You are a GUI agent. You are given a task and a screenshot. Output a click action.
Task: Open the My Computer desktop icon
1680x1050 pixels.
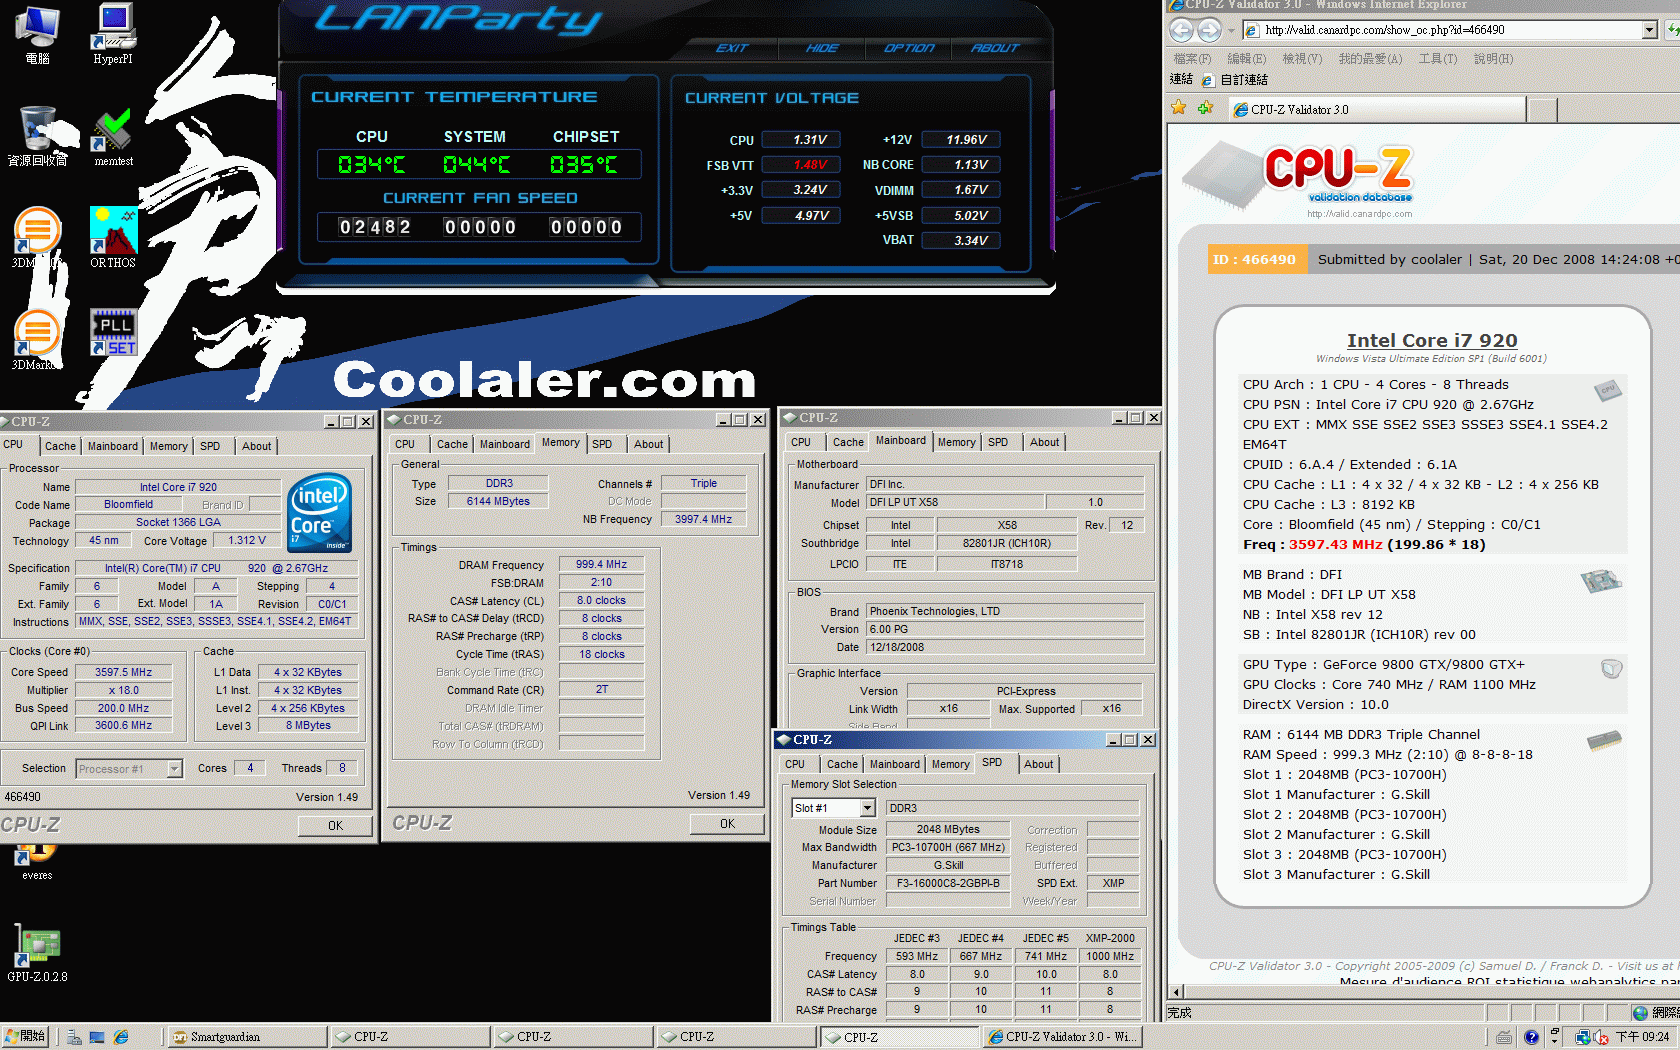coord(38,33)
